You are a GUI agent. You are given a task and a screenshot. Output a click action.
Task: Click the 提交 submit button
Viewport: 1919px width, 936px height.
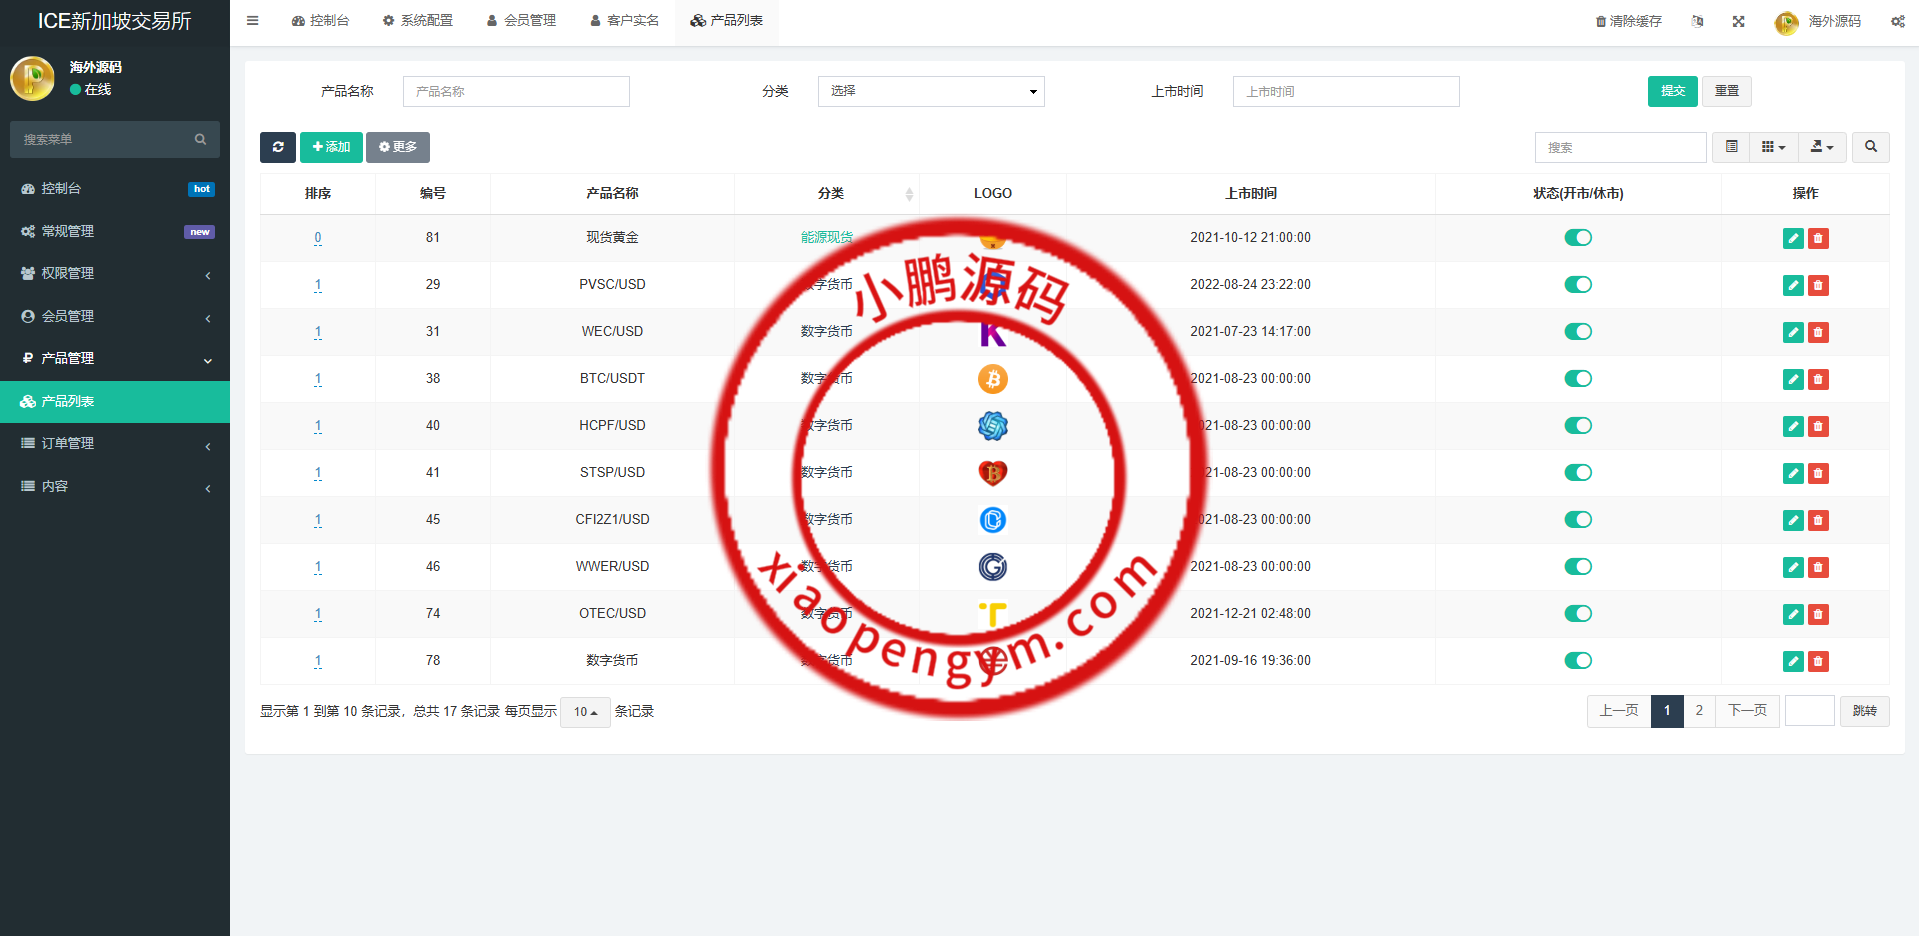point(1672,91)
